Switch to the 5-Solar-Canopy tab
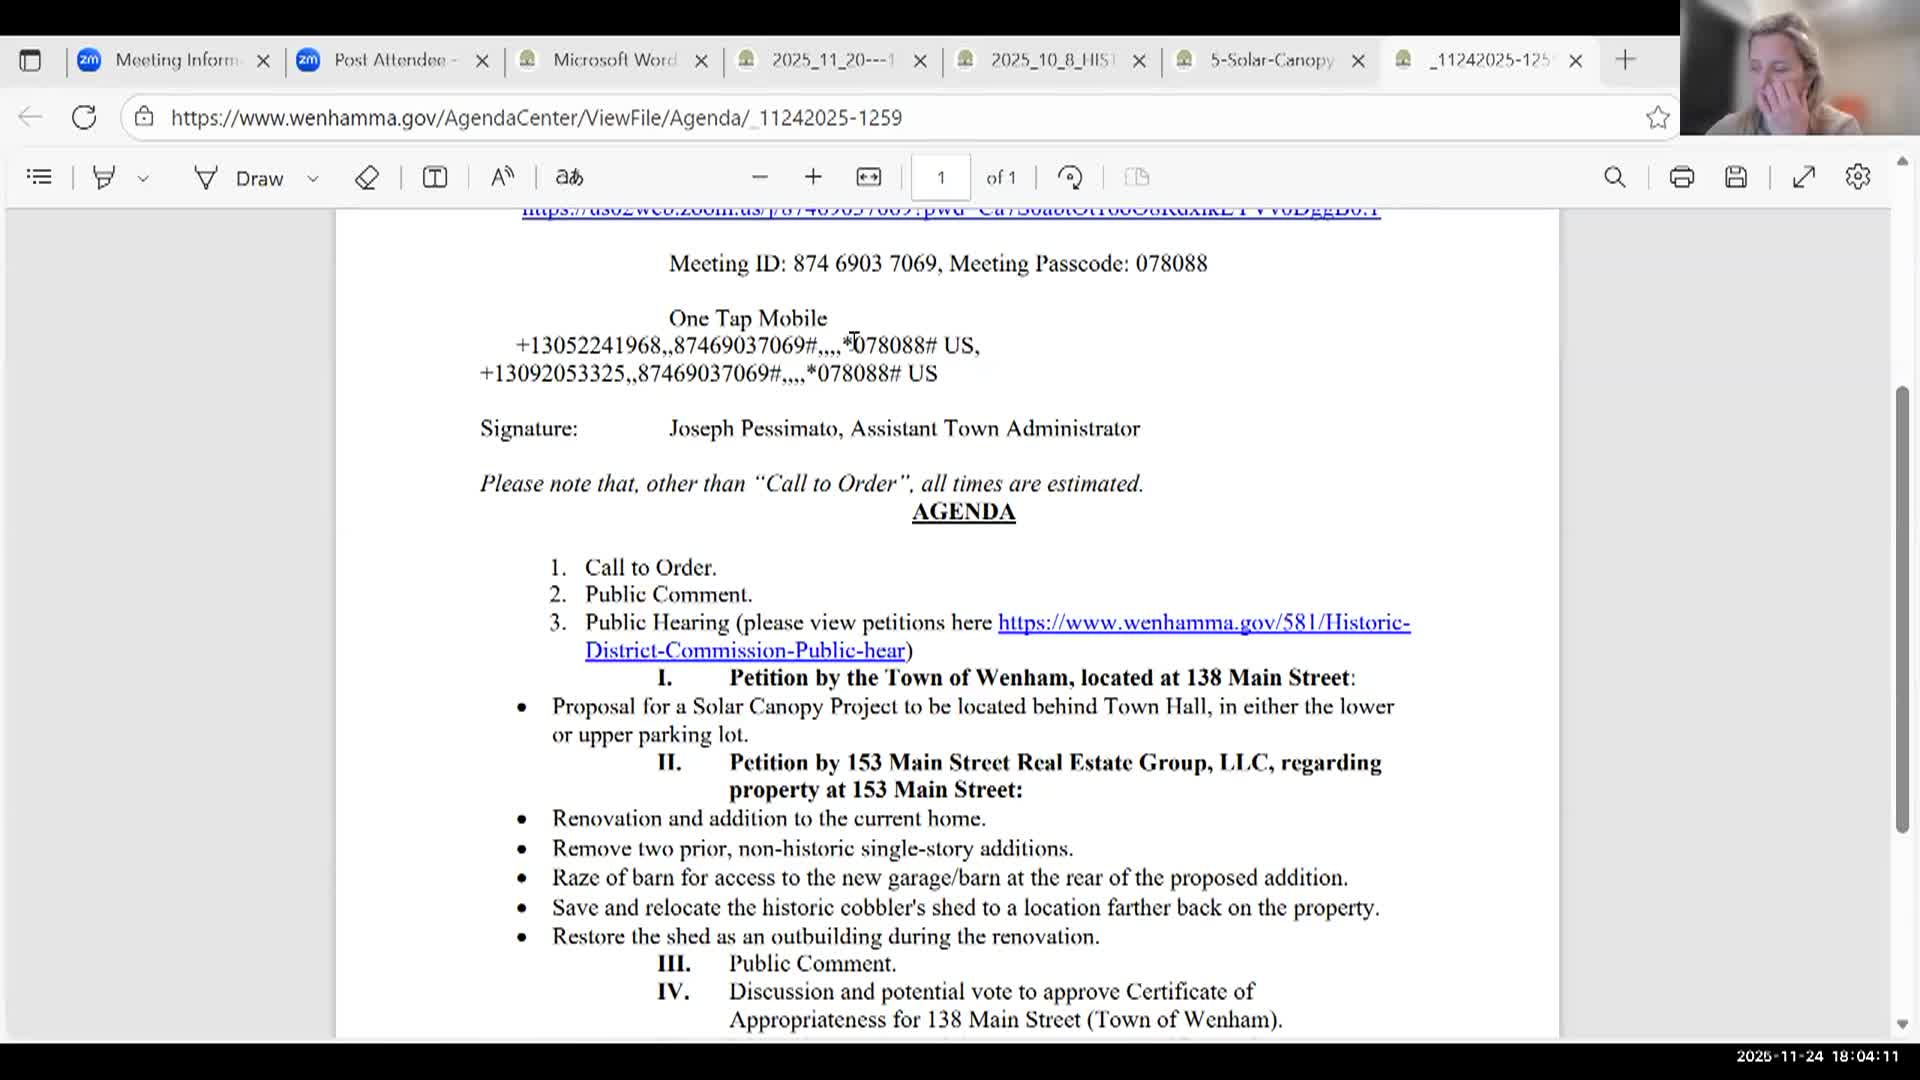The image size is (1920, 1080). [1271, 60]
